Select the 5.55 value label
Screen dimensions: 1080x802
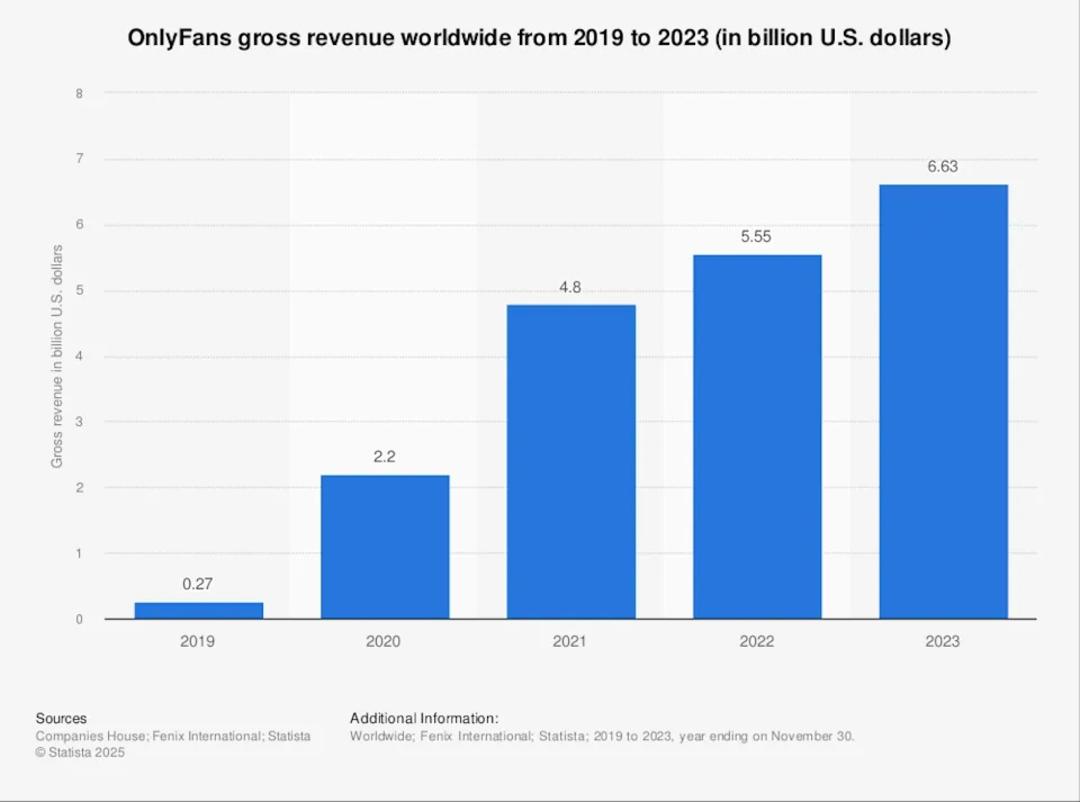coord(756,236)
